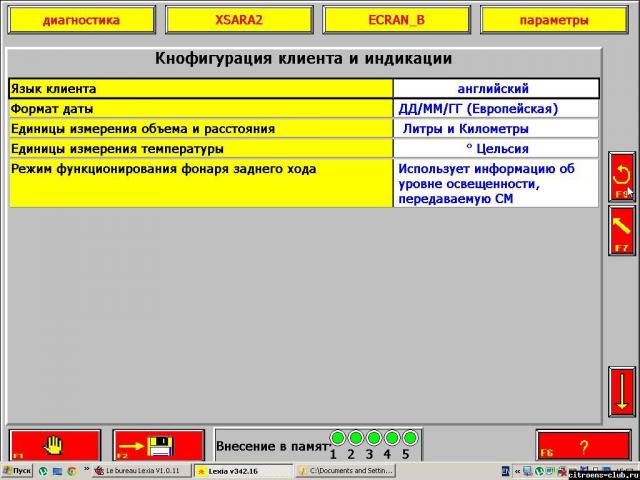Open the диагностика tab

tap(82, 20)
